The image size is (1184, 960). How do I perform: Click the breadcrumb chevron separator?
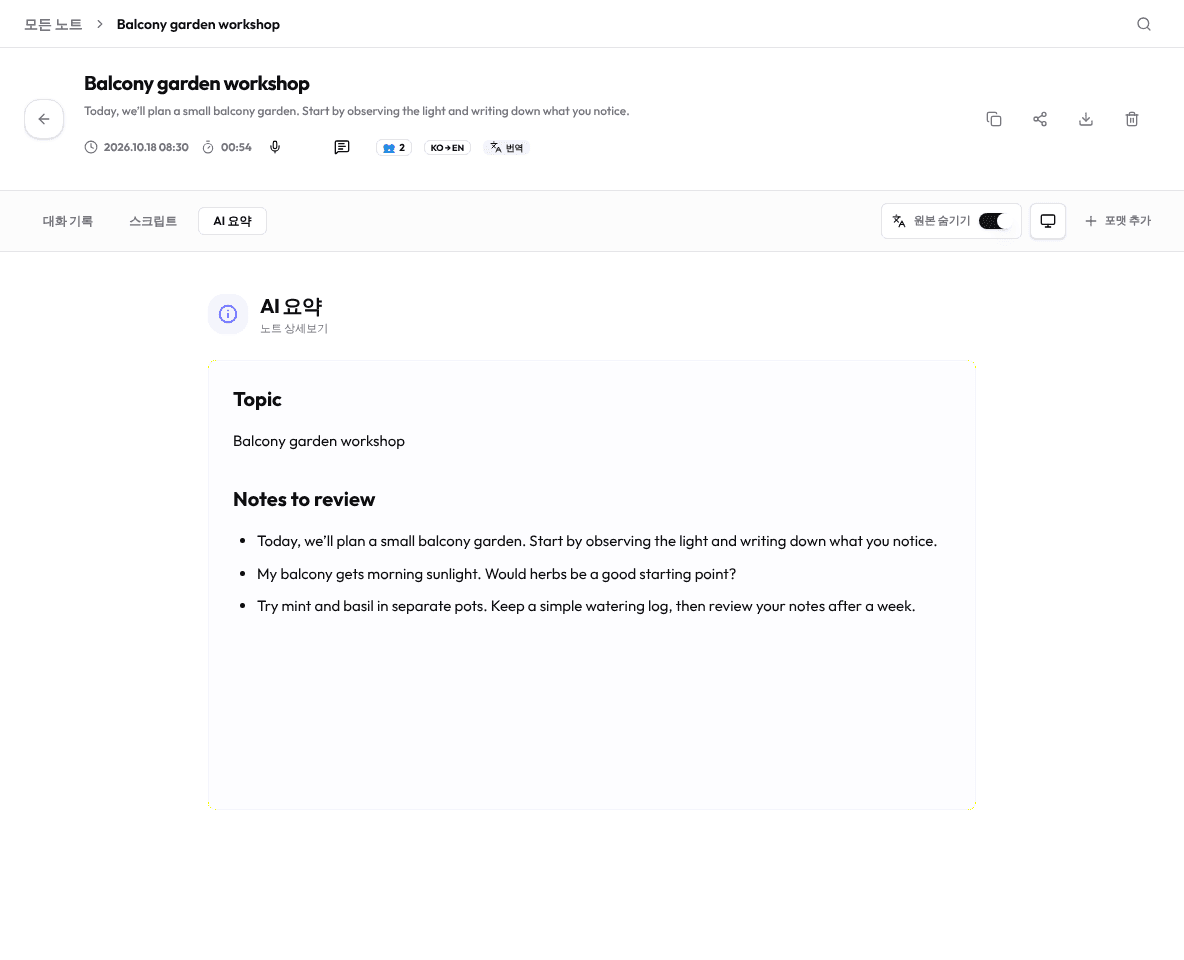(x=100, y=24)
